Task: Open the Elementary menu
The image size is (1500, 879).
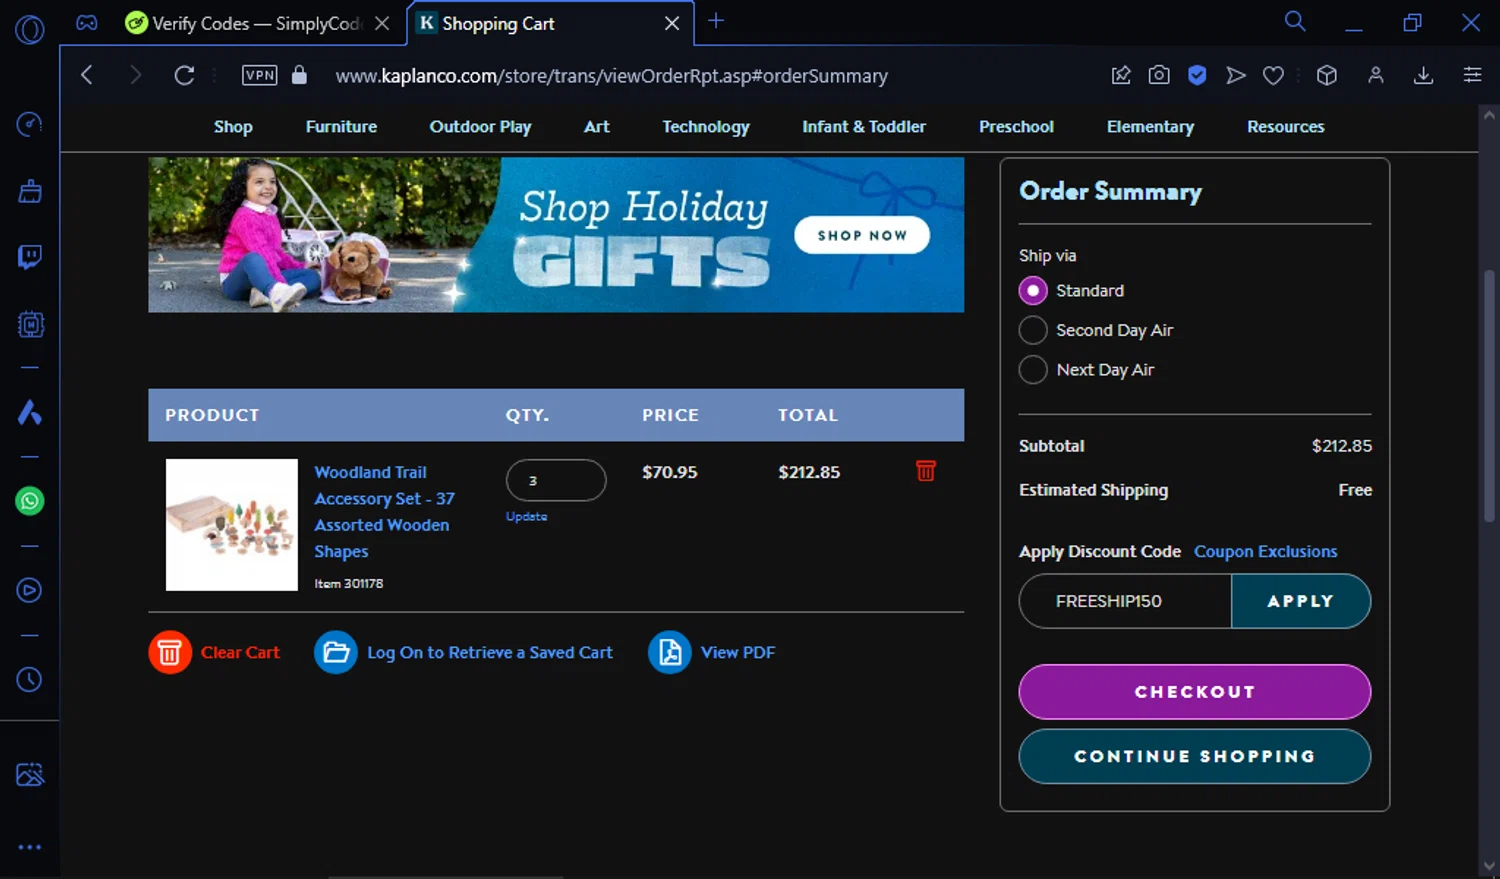Action: coord(1150,127)
